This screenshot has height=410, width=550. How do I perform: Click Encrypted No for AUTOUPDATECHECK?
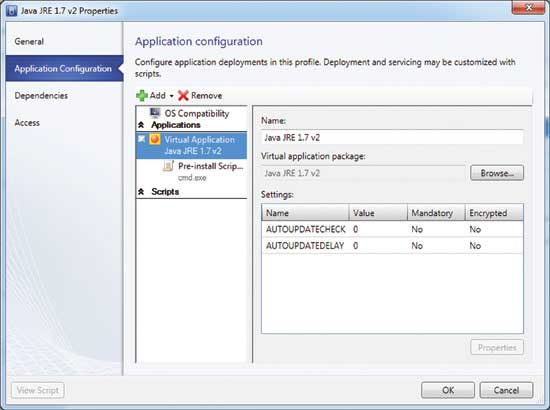475,229
